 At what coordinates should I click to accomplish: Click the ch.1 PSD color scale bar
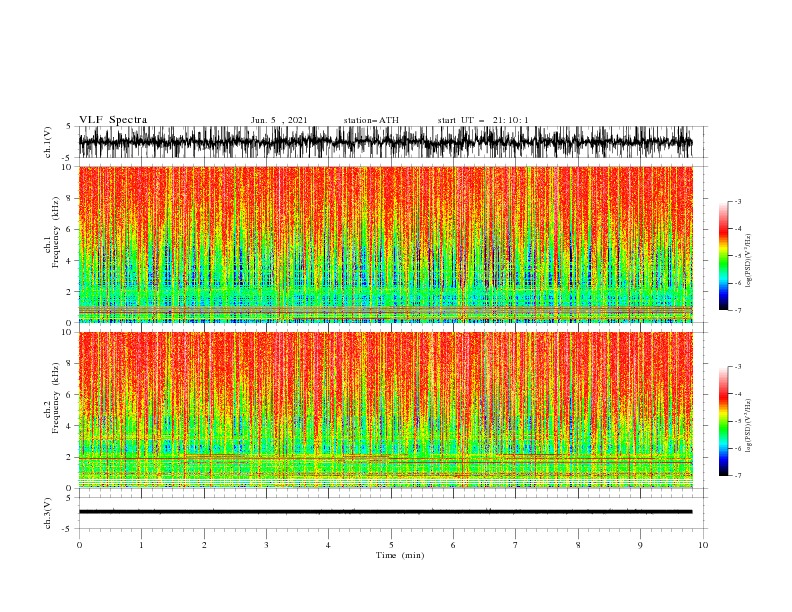(723, 255)
